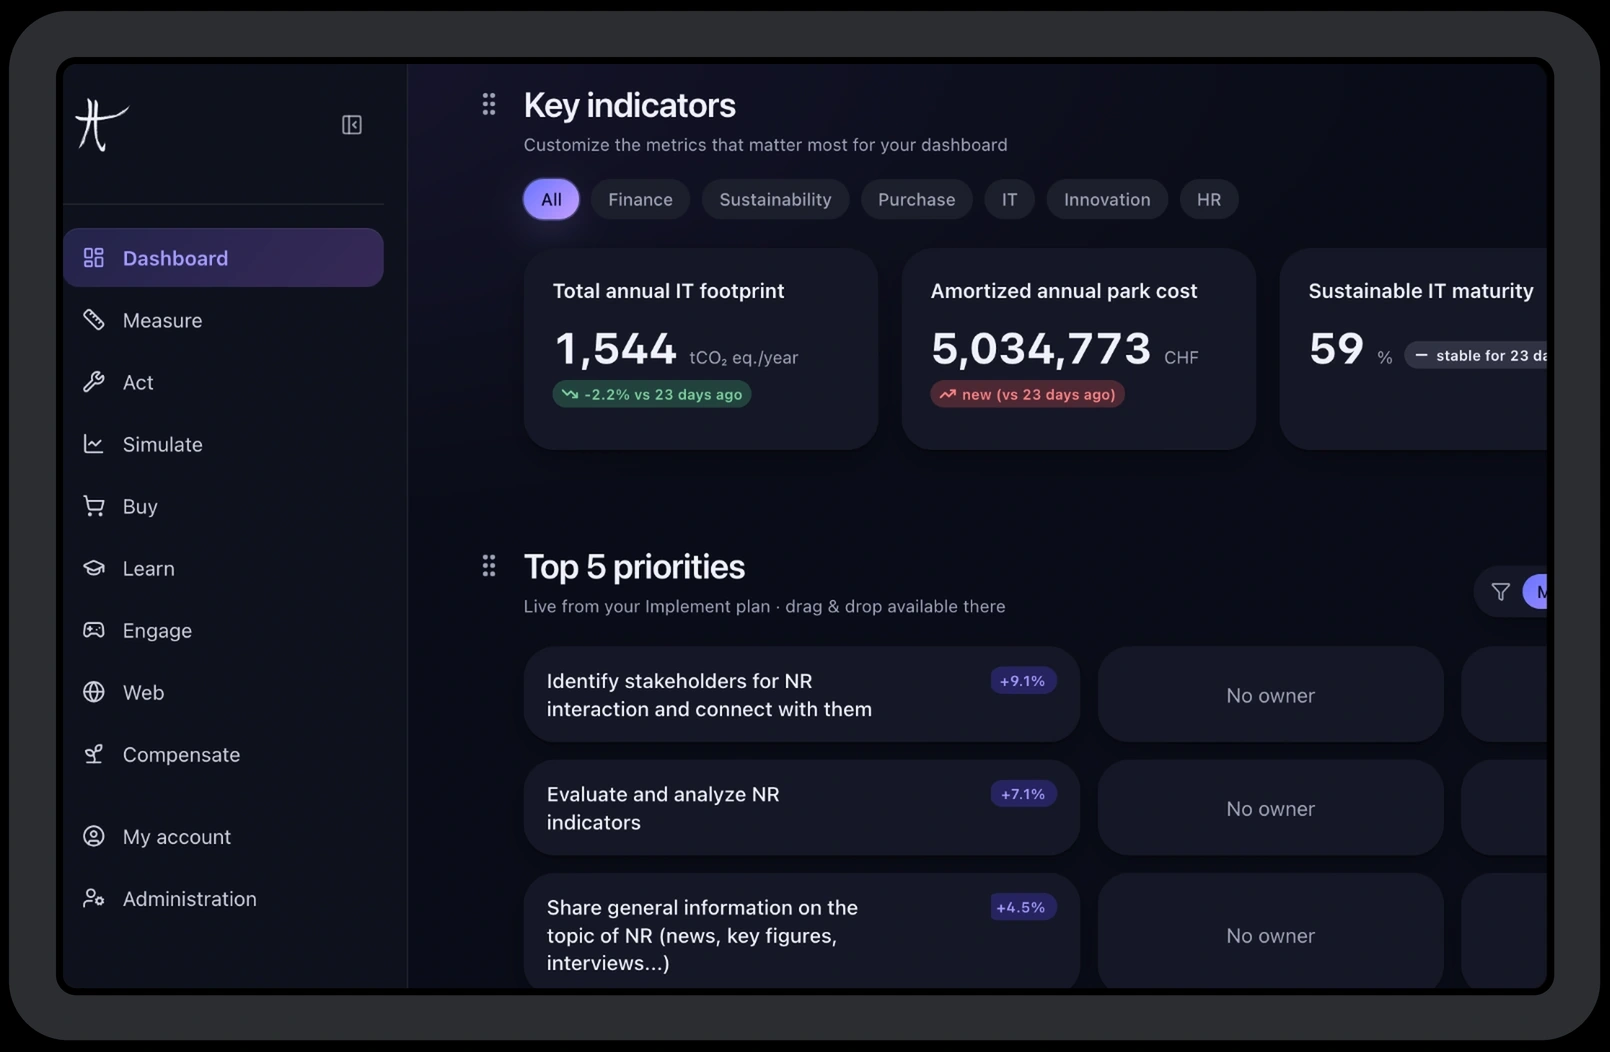The image size is (1610, 1052).
Task: Filter indicators by Innovation
Action: (1107, 199)
